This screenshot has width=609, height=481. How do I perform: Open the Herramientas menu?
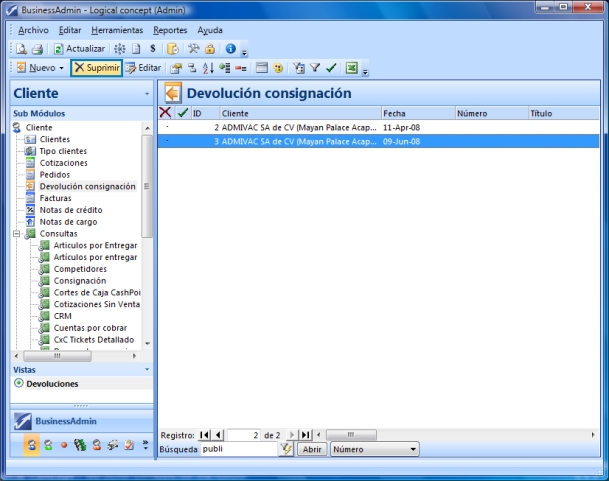(x=117, y=30)
